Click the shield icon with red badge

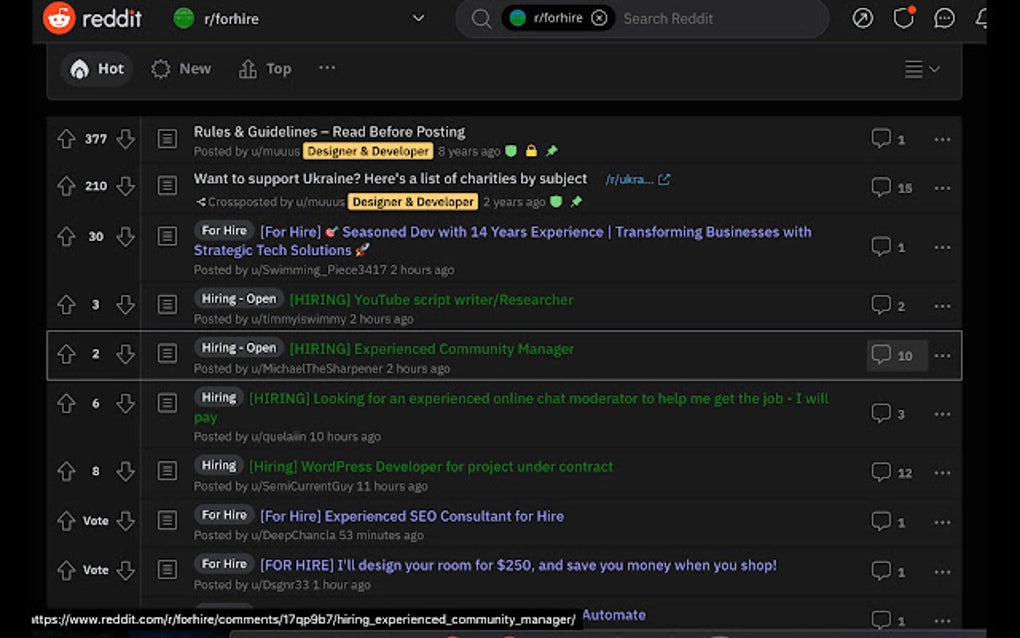903,18
